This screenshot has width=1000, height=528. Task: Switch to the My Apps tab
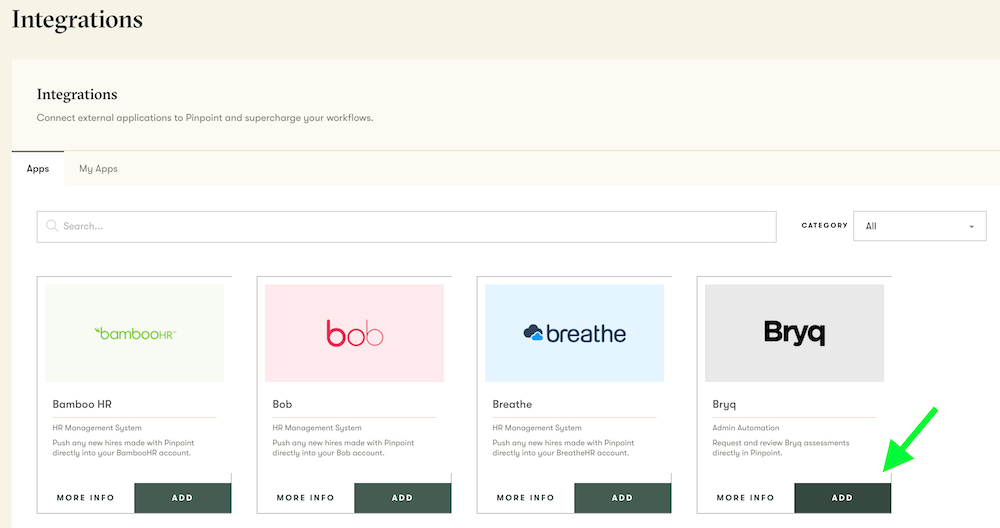(x=98, y=169)
